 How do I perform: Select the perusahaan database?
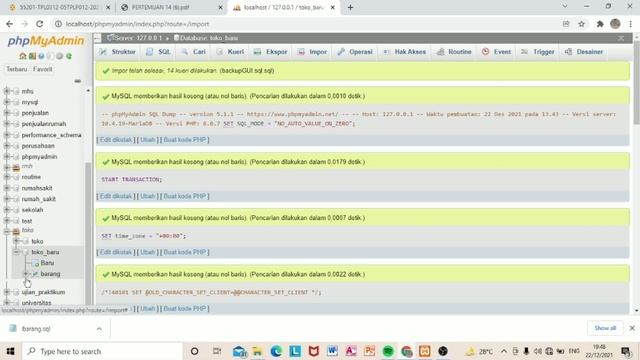tap(38, 146)
